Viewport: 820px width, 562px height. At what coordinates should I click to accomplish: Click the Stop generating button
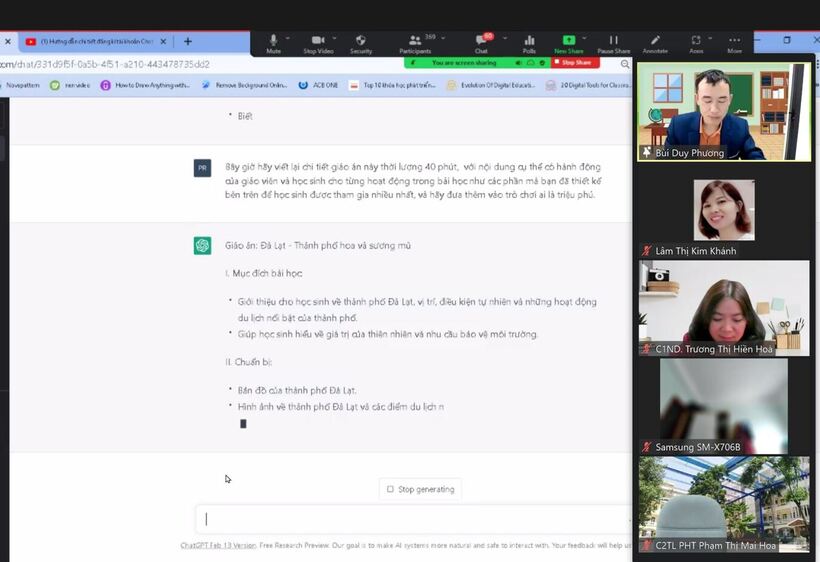[x=420, y=489]
